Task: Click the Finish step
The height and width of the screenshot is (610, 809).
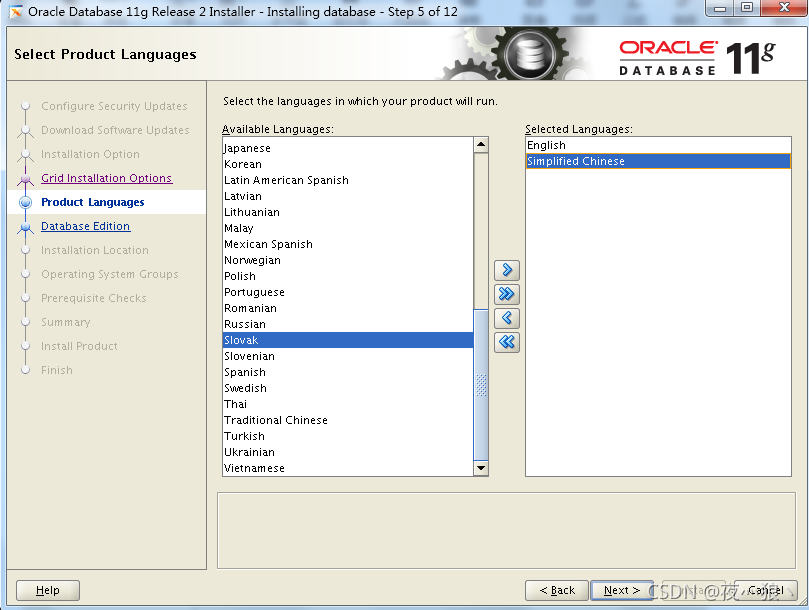Action: (x=57, y=370)
